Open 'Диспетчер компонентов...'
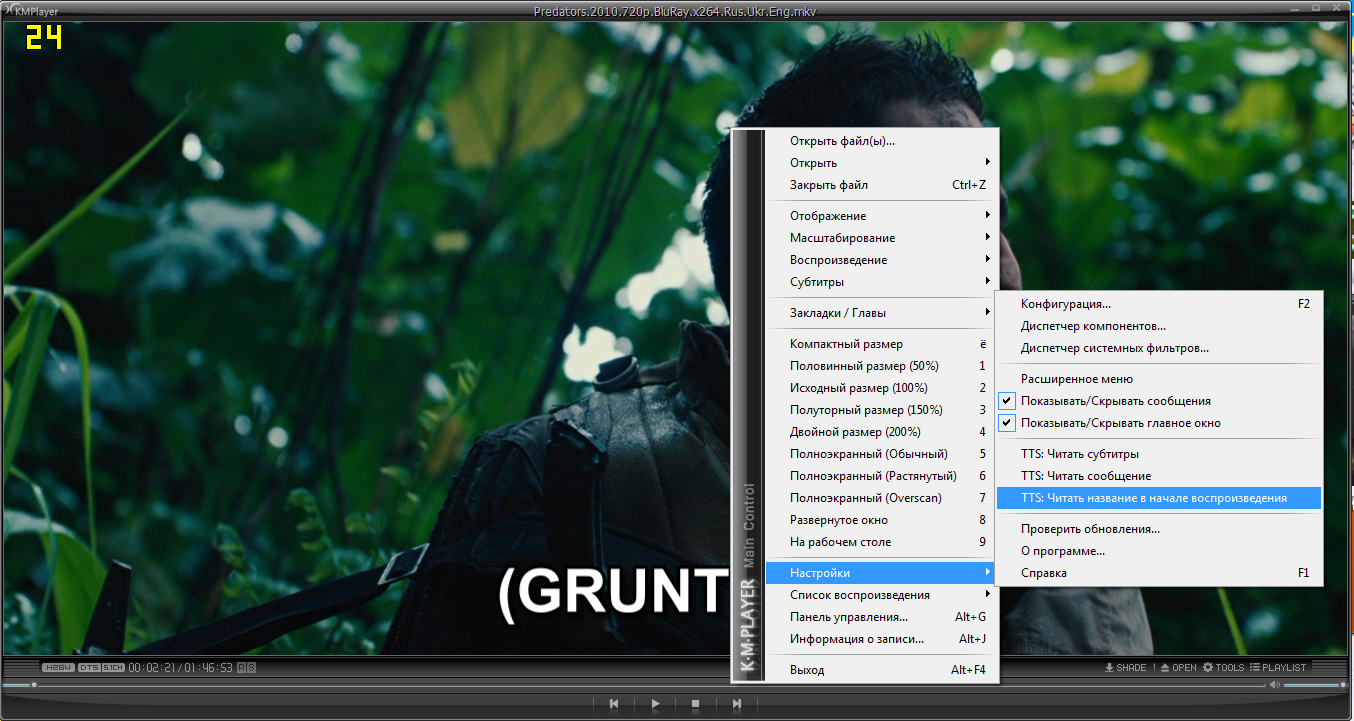Screen dimensions: 1354x721 1159,326
